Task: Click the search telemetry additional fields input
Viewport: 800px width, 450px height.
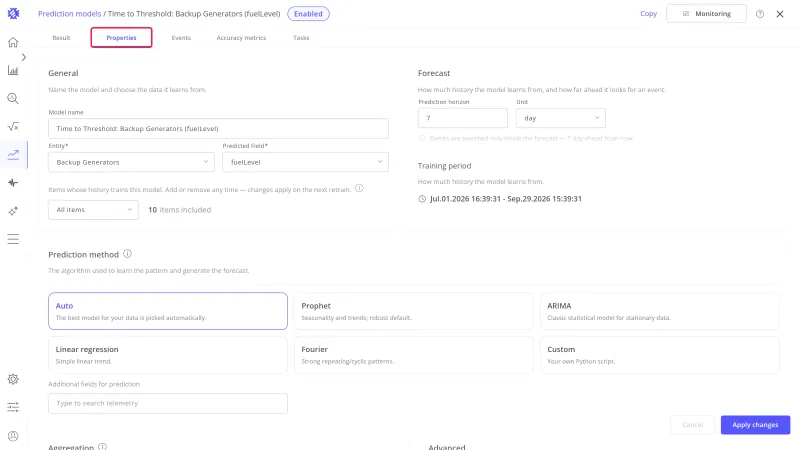Action: pos(168,403)
